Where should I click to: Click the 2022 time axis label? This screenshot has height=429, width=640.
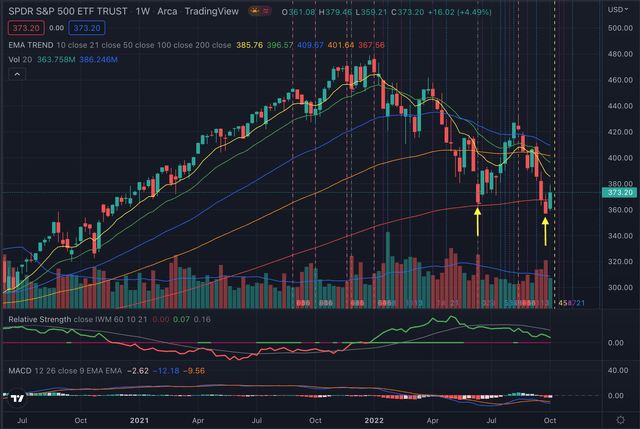[x=374, y=420]
